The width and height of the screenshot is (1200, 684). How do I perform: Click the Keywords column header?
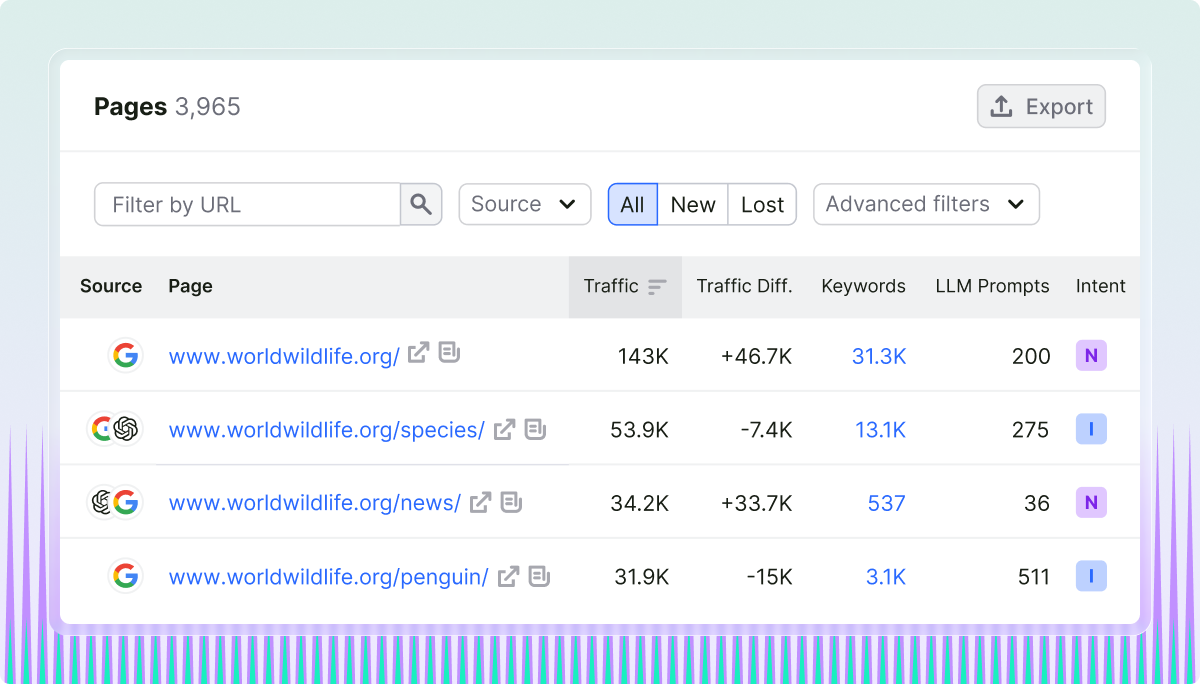pyautogui.click(x=863, y=286)
